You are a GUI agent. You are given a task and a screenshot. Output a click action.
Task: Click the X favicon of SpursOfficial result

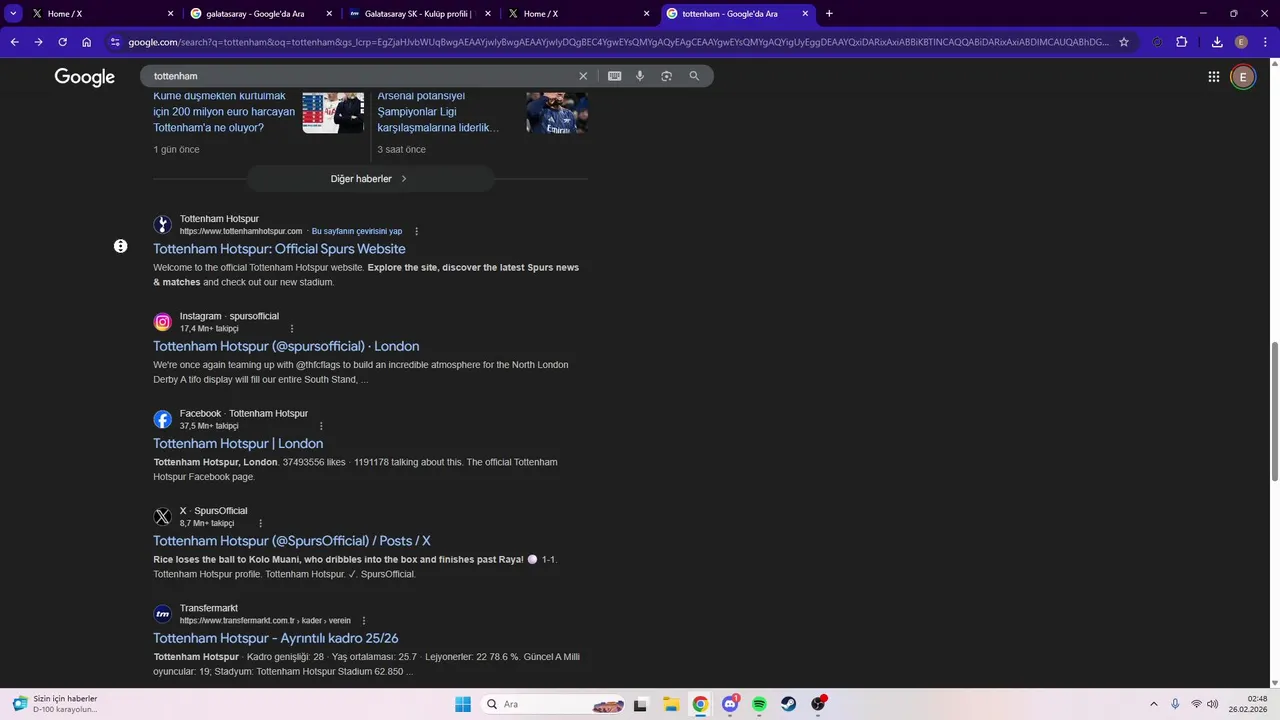click(162, 517)
